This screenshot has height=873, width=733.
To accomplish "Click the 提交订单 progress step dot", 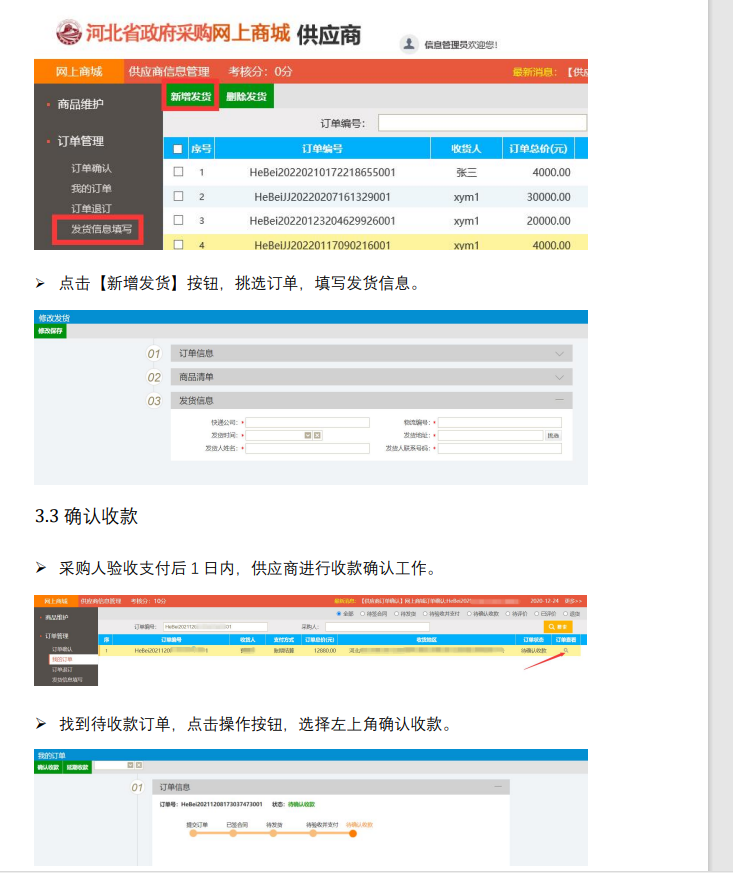I will coord(193,833).
